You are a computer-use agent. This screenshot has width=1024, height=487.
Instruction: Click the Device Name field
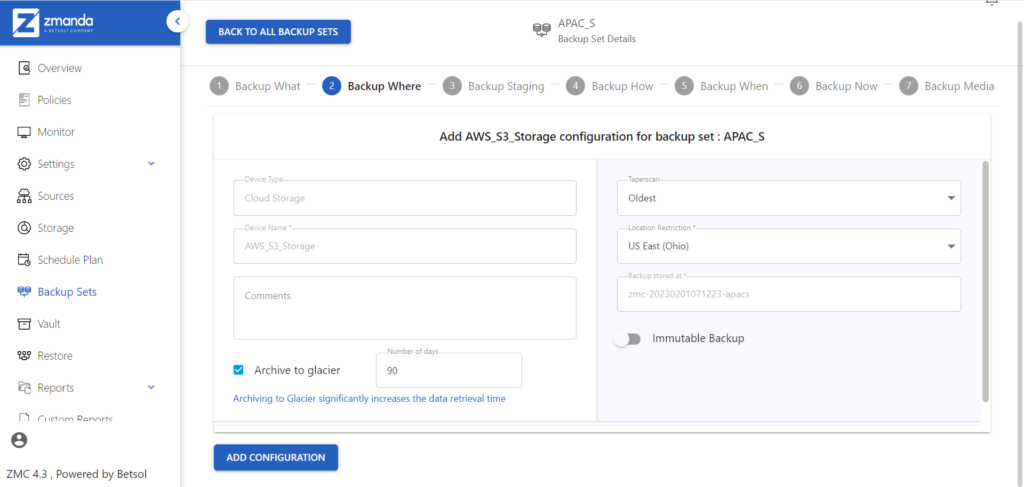click(x=405, y=246)
